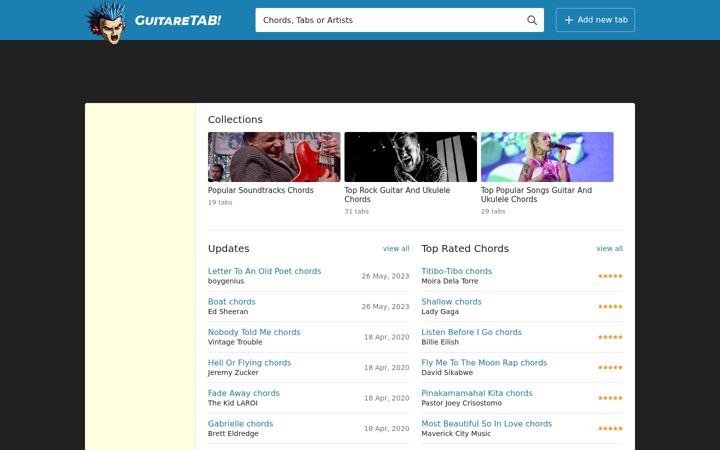Click the Lady Gaga artist name

[440, 311]
